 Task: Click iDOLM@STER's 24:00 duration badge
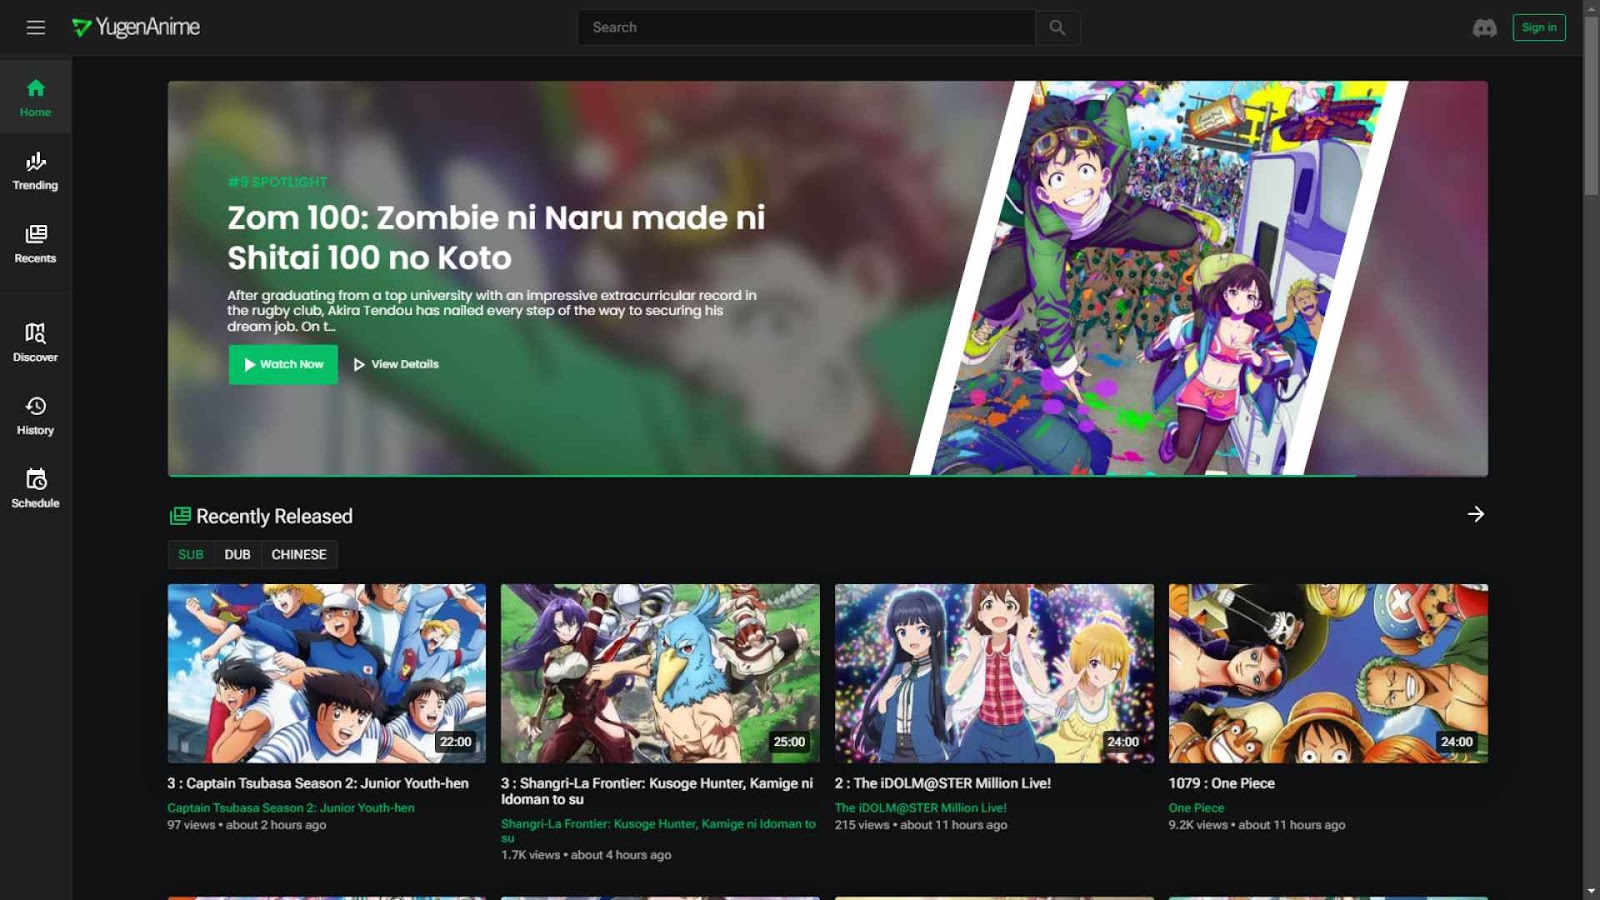click(1123, 742)
